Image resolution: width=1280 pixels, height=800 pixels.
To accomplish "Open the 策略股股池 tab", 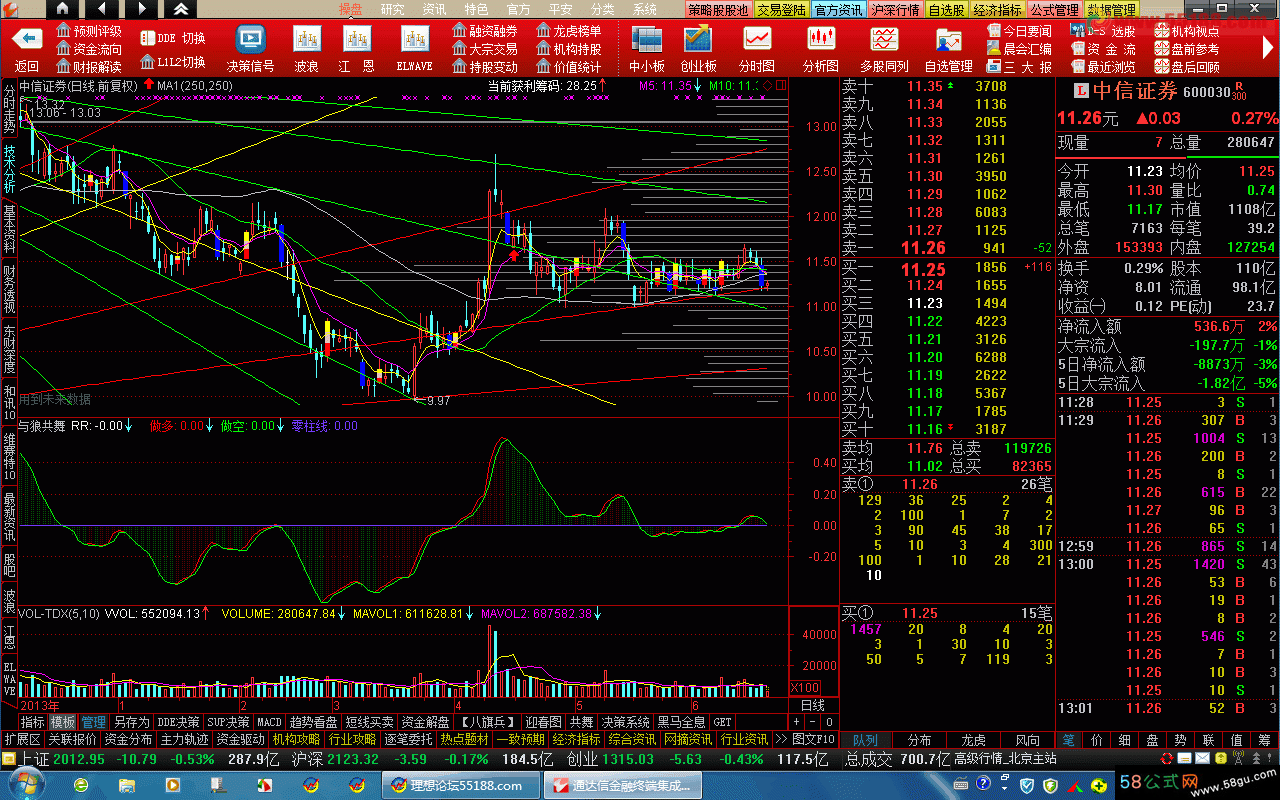I will click(718, 10).
